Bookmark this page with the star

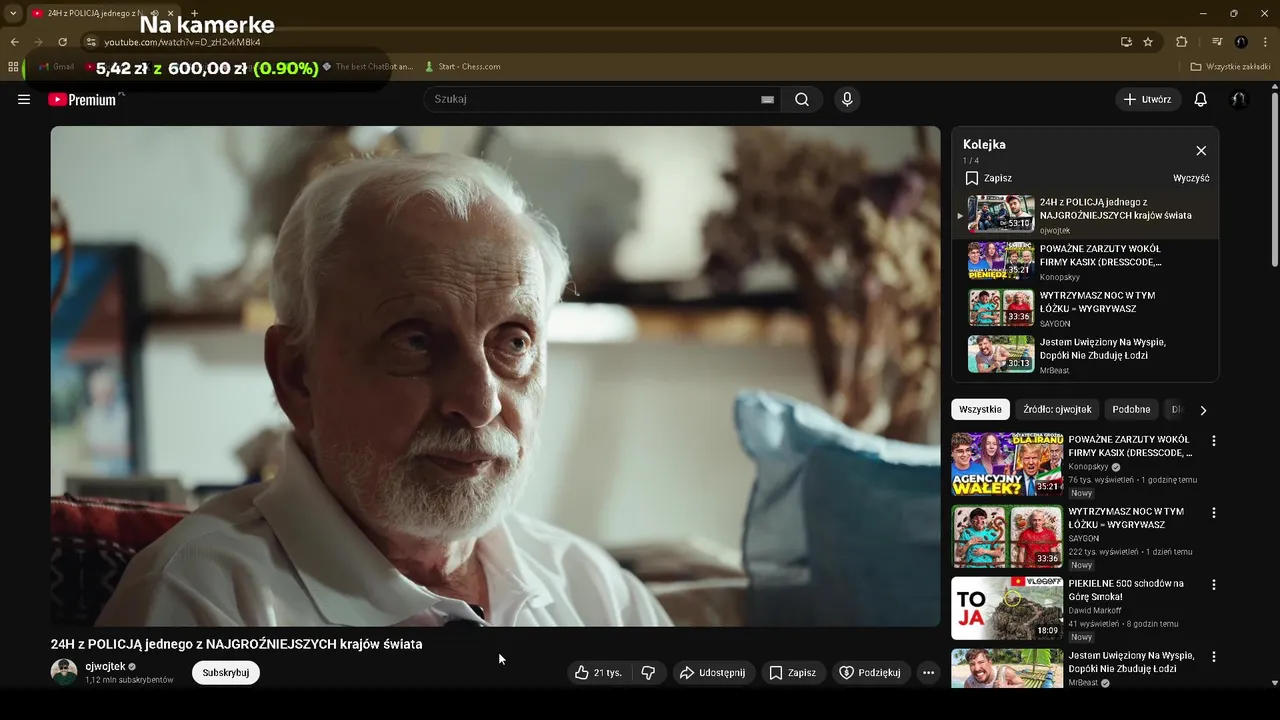[x=1148, y=42]
